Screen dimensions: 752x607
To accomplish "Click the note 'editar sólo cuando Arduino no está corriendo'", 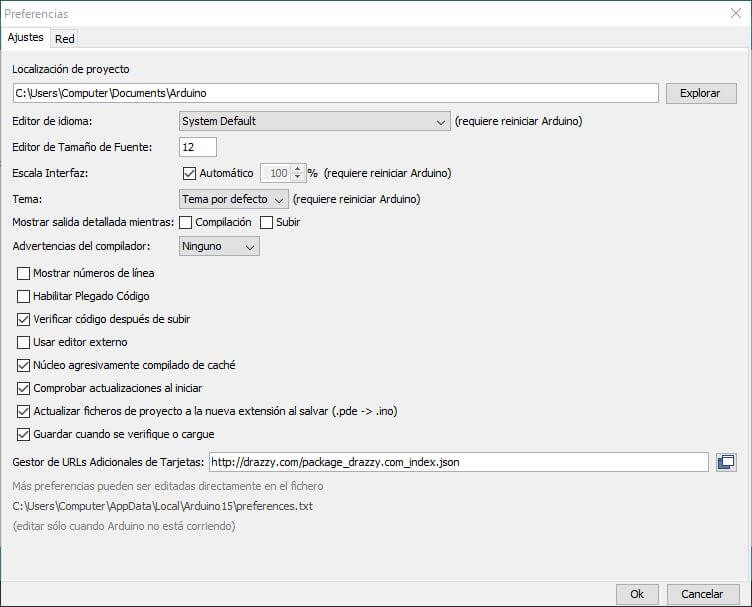I will tap(124, 526).
